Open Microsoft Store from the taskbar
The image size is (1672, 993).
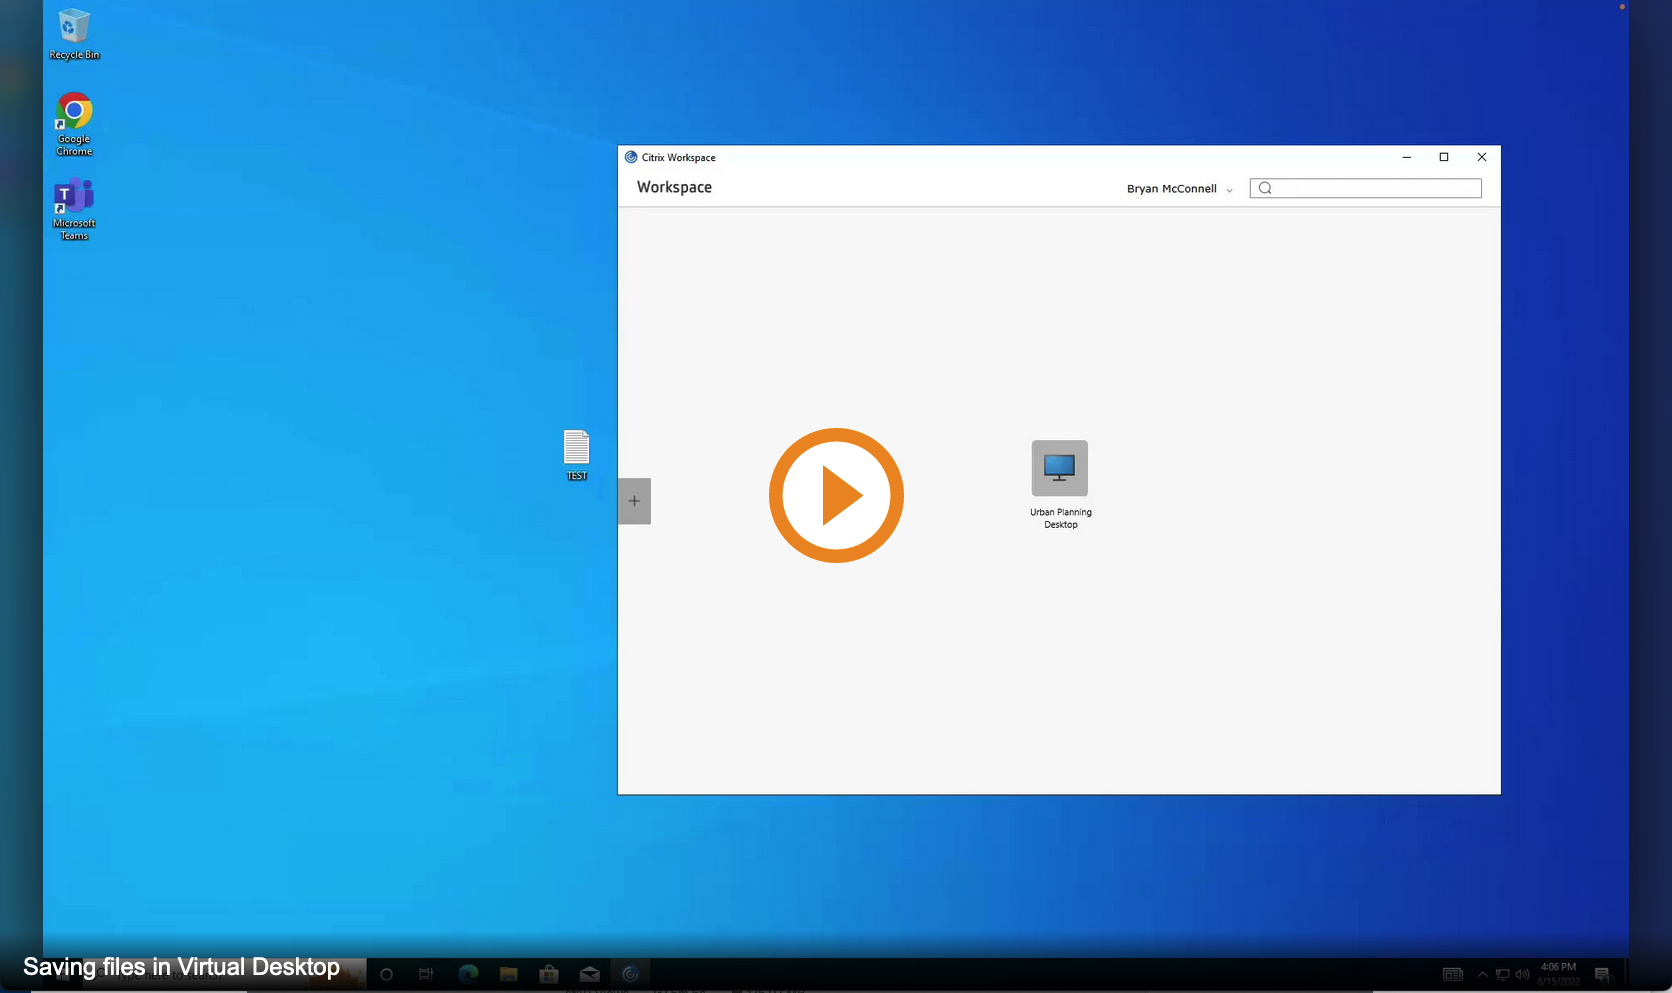549,974
